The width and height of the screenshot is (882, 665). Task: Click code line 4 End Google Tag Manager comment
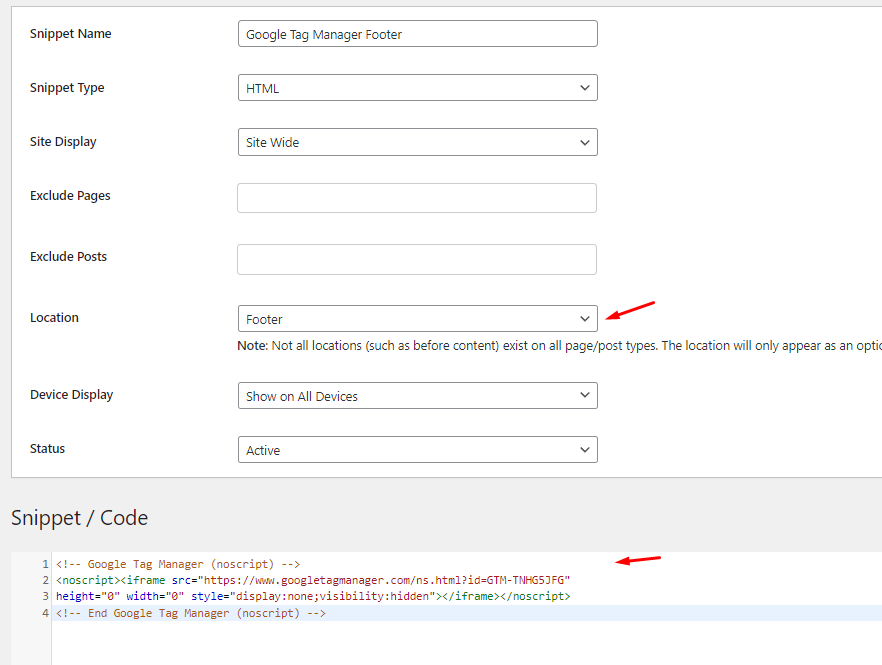(191, 613)
